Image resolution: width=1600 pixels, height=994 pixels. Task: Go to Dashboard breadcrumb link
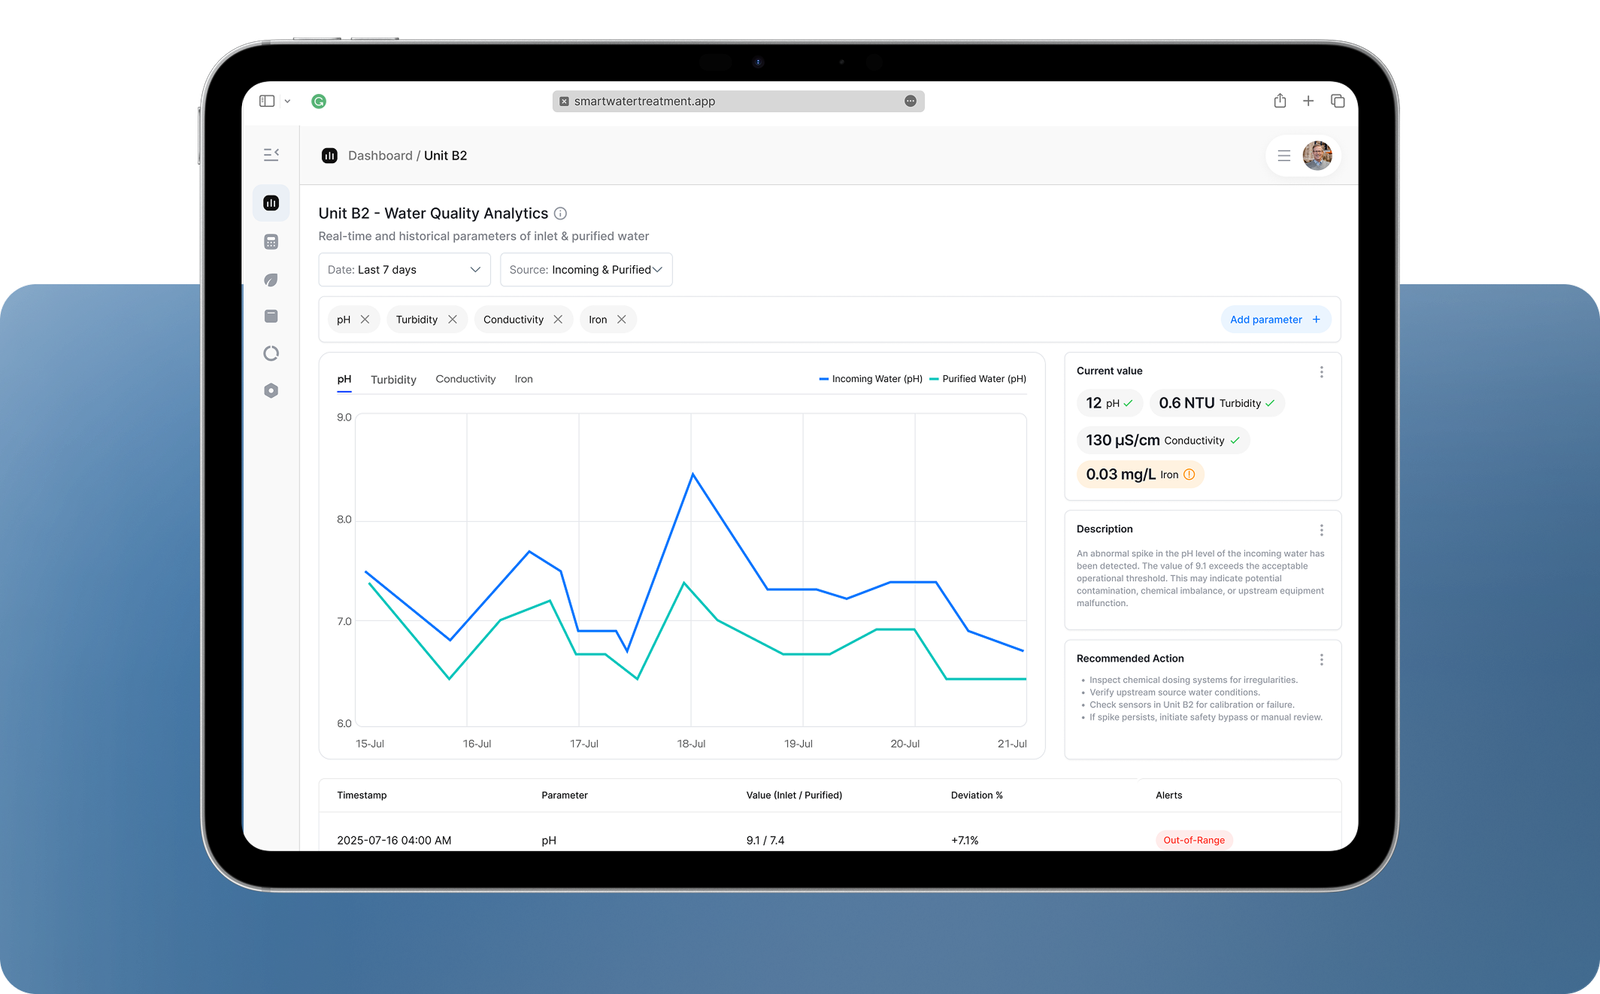380,156
